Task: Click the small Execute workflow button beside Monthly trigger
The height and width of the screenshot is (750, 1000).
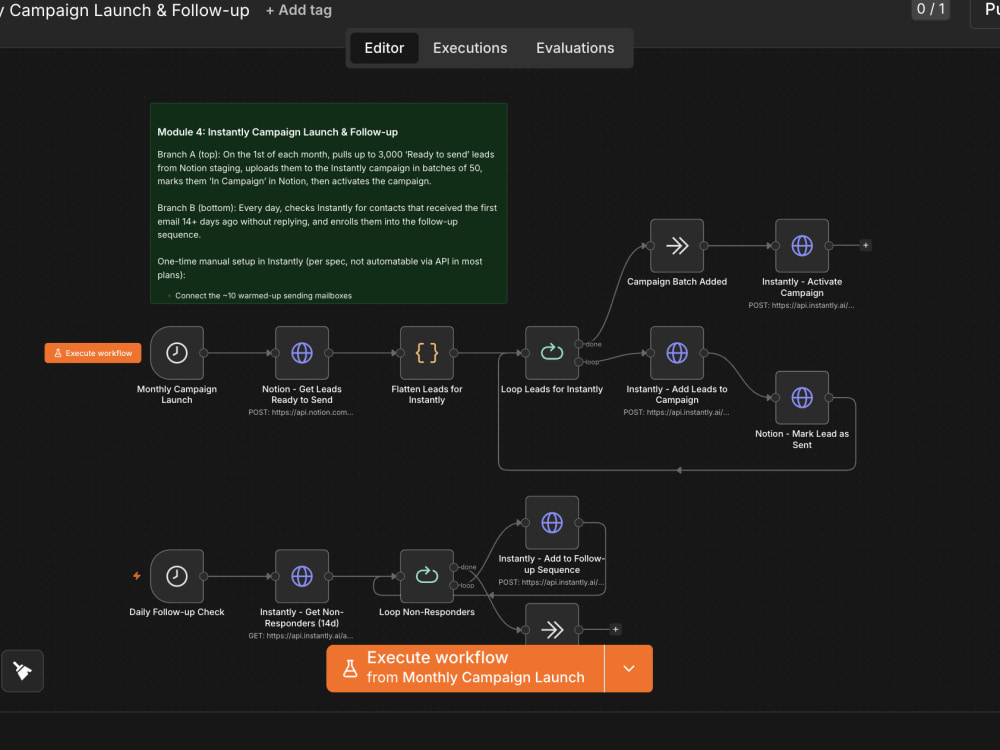Action: (x=93, y=353)
